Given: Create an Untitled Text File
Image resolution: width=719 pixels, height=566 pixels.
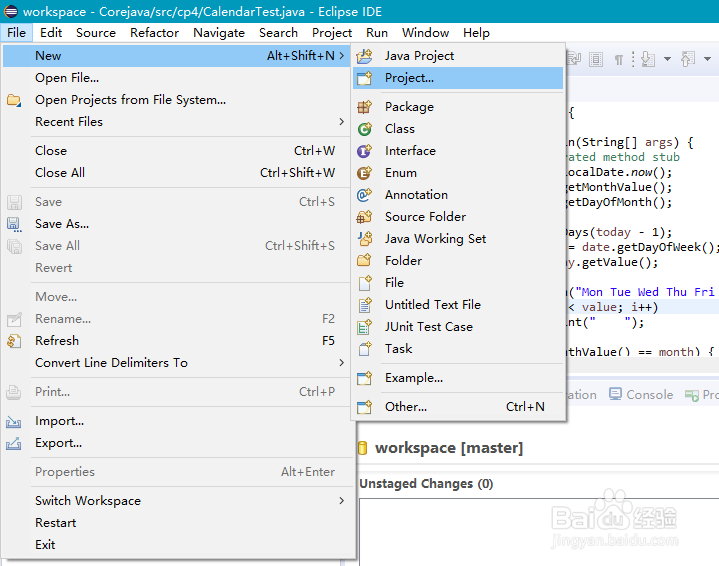Looking at the screenshot, I should click(x=458, y=305).
